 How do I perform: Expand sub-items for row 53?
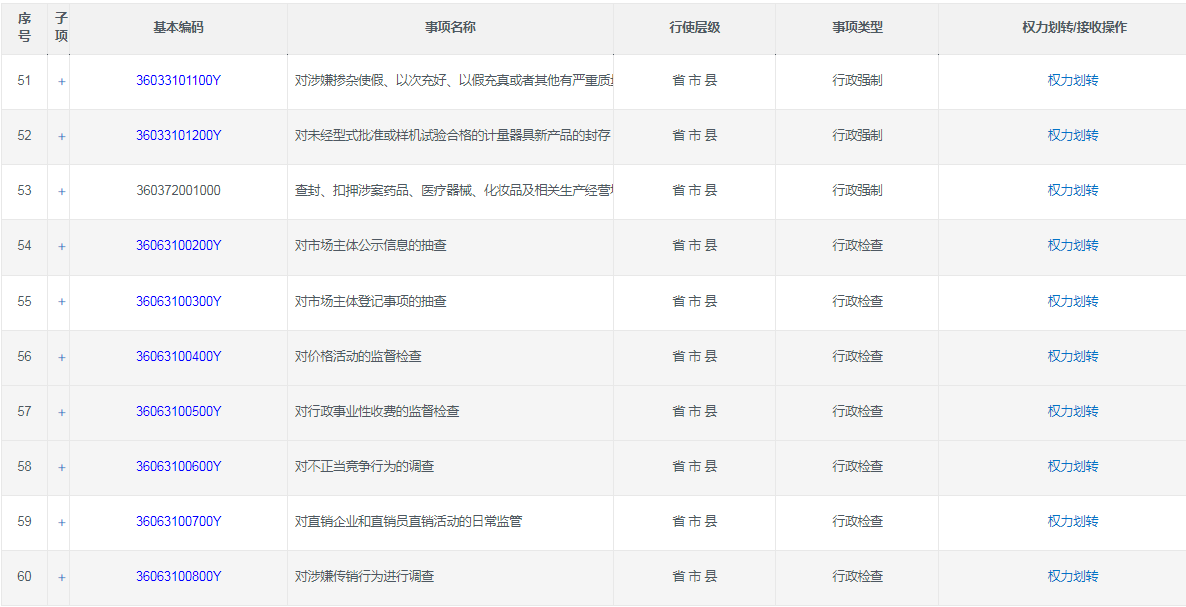pos(61,192)
